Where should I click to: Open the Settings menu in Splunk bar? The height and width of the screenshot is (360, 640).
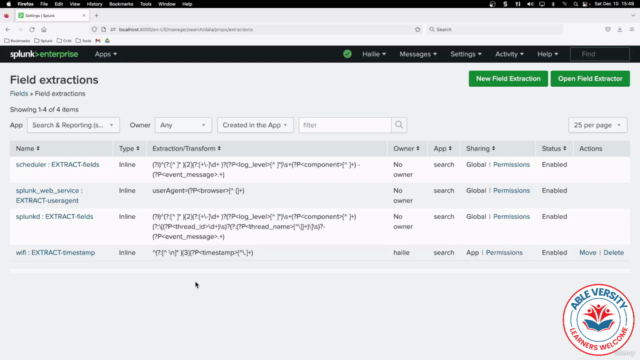point(466,54)
